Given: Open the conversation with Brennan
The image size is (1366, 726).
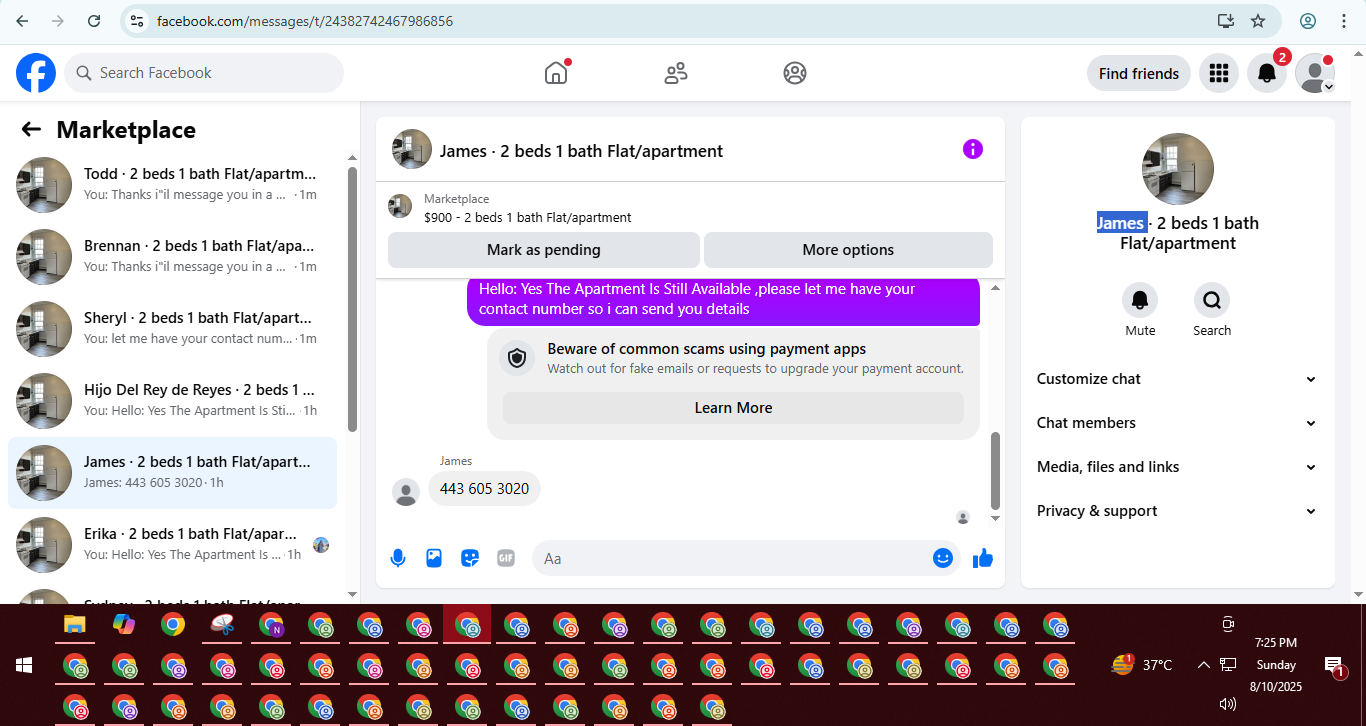Looking at the screenshot, I should (172, 256).
